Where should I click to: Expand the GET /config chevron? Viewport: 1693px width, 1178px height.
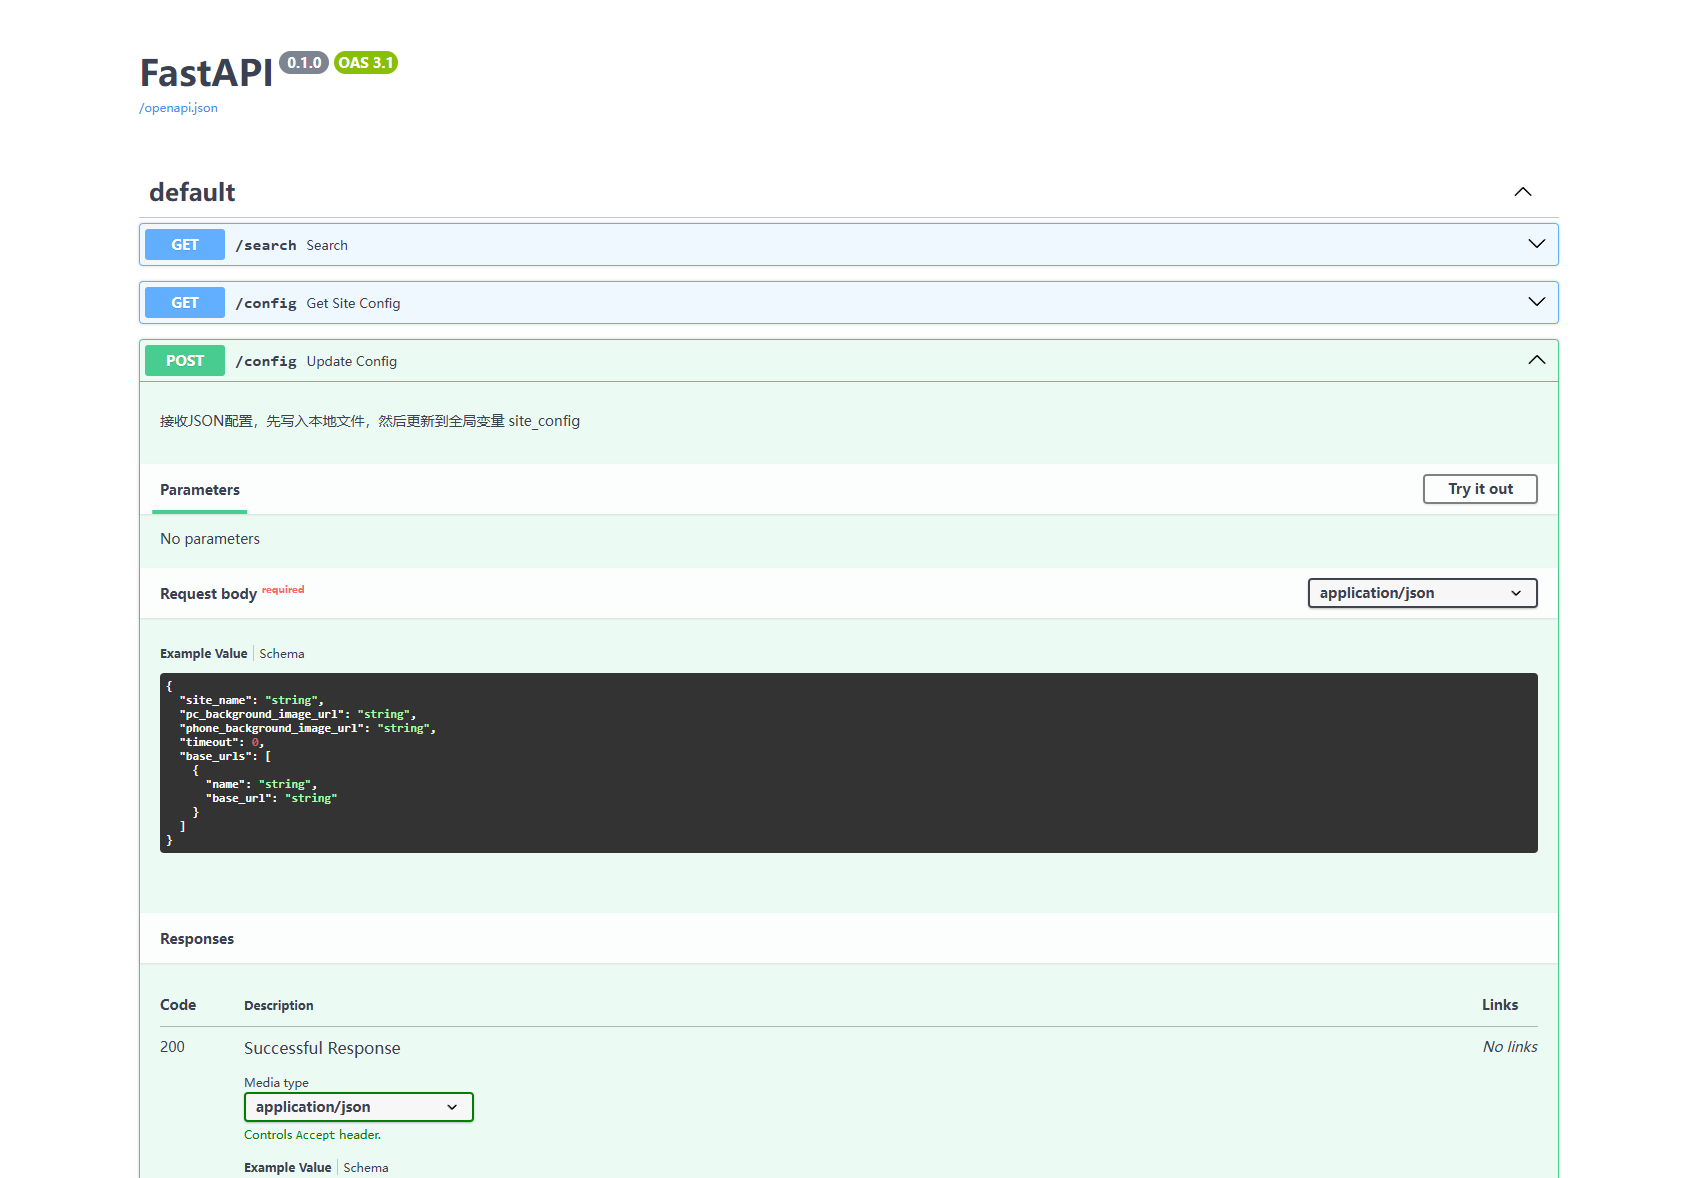tap(1536, 302)
